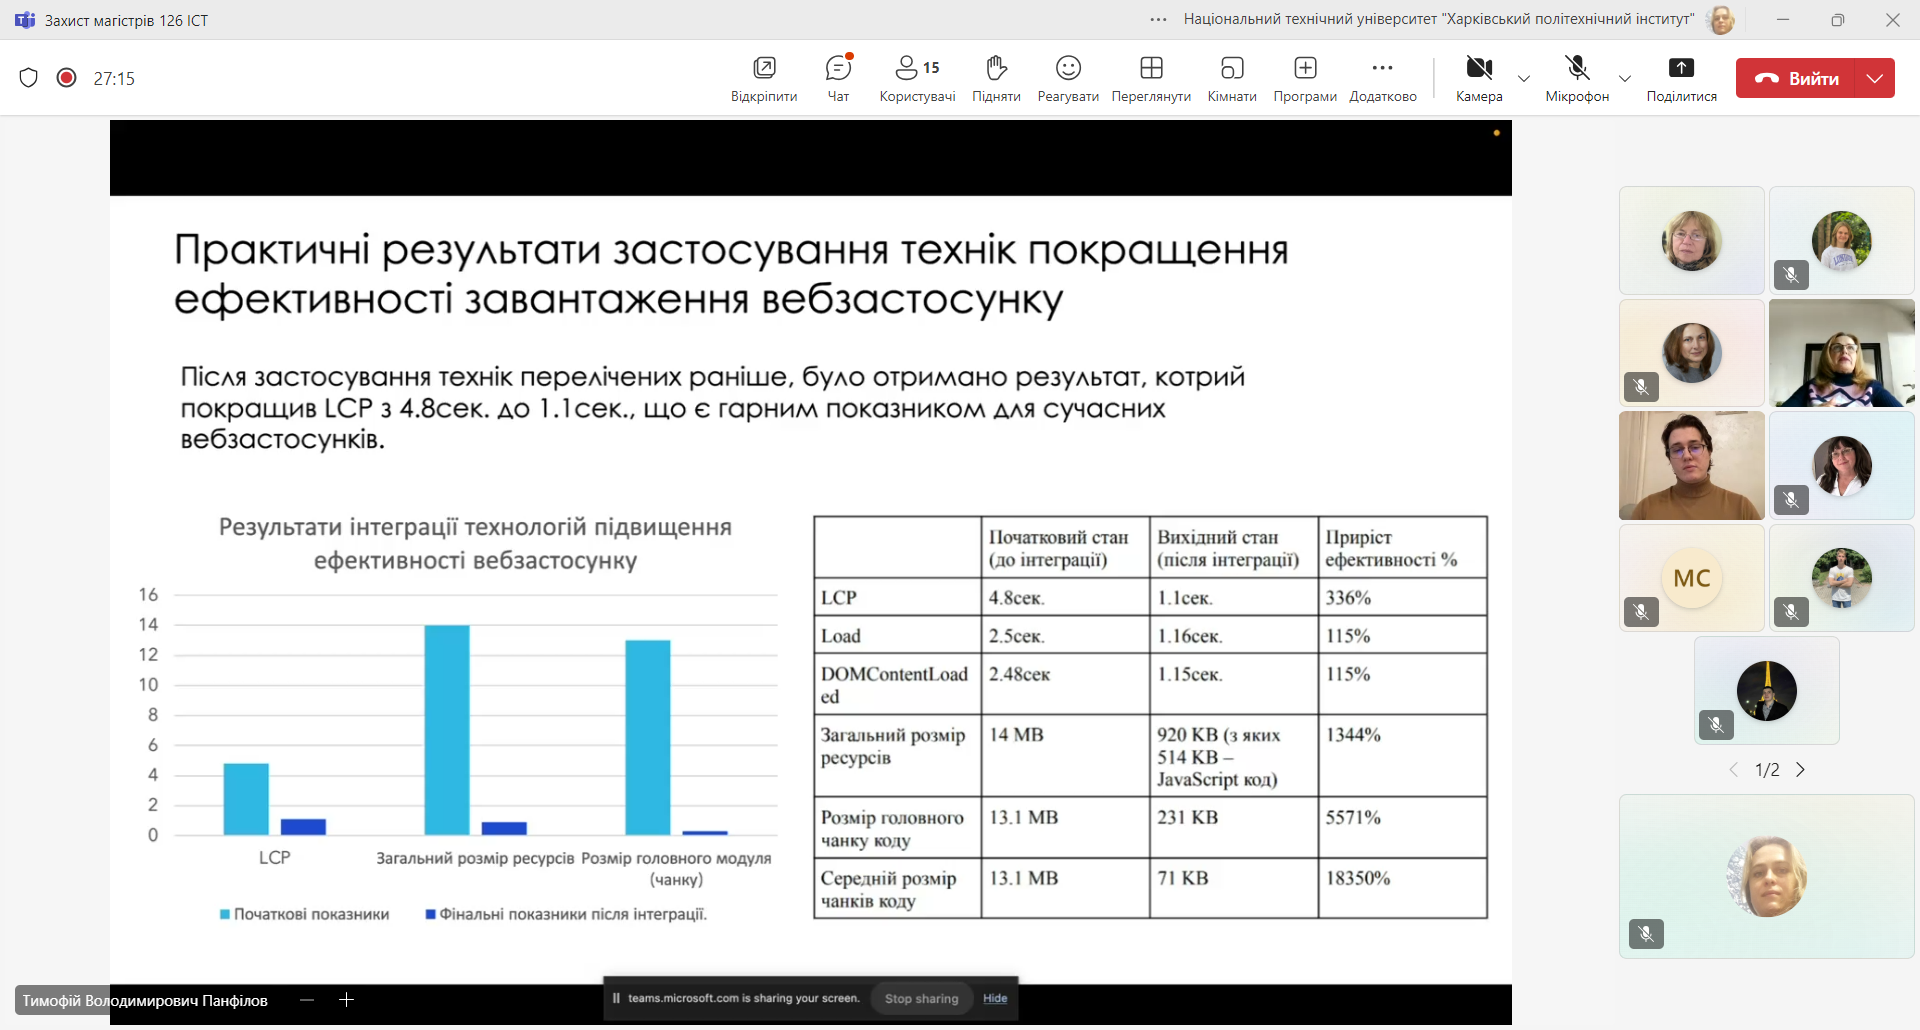
Task: Pop out the meeting with Відкріпити
Action: click(x=764, y=78)
